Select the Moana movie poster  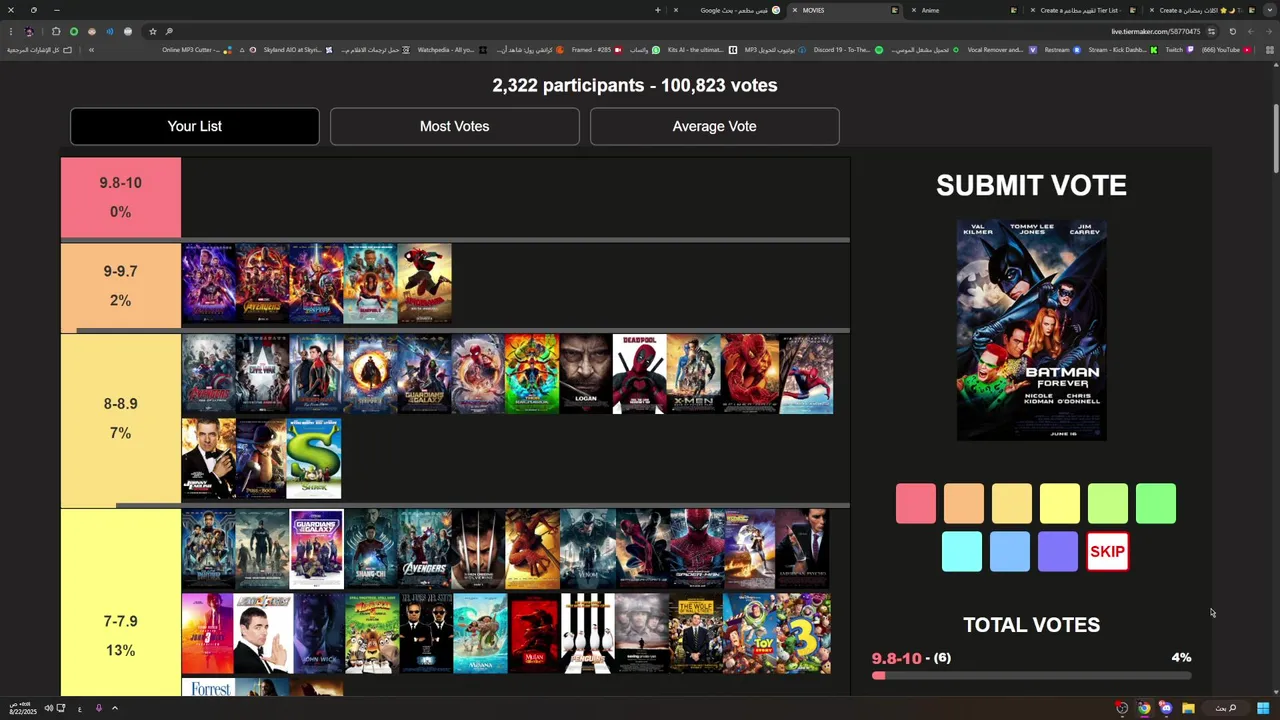pyautogui.click(x=480, y=634)
